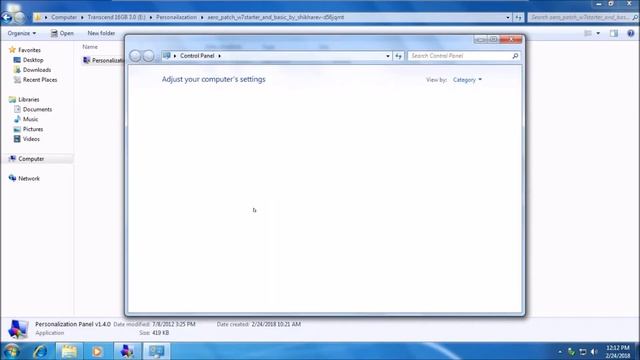Open Documents library in the navigation pane

click(37, 109)
